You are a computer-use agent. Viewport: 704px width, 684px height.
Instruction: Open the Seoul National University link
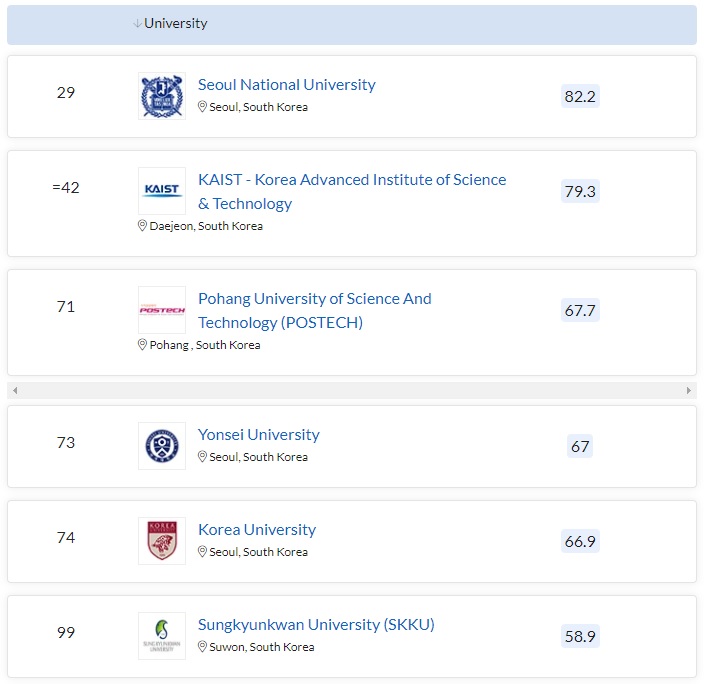286,85
